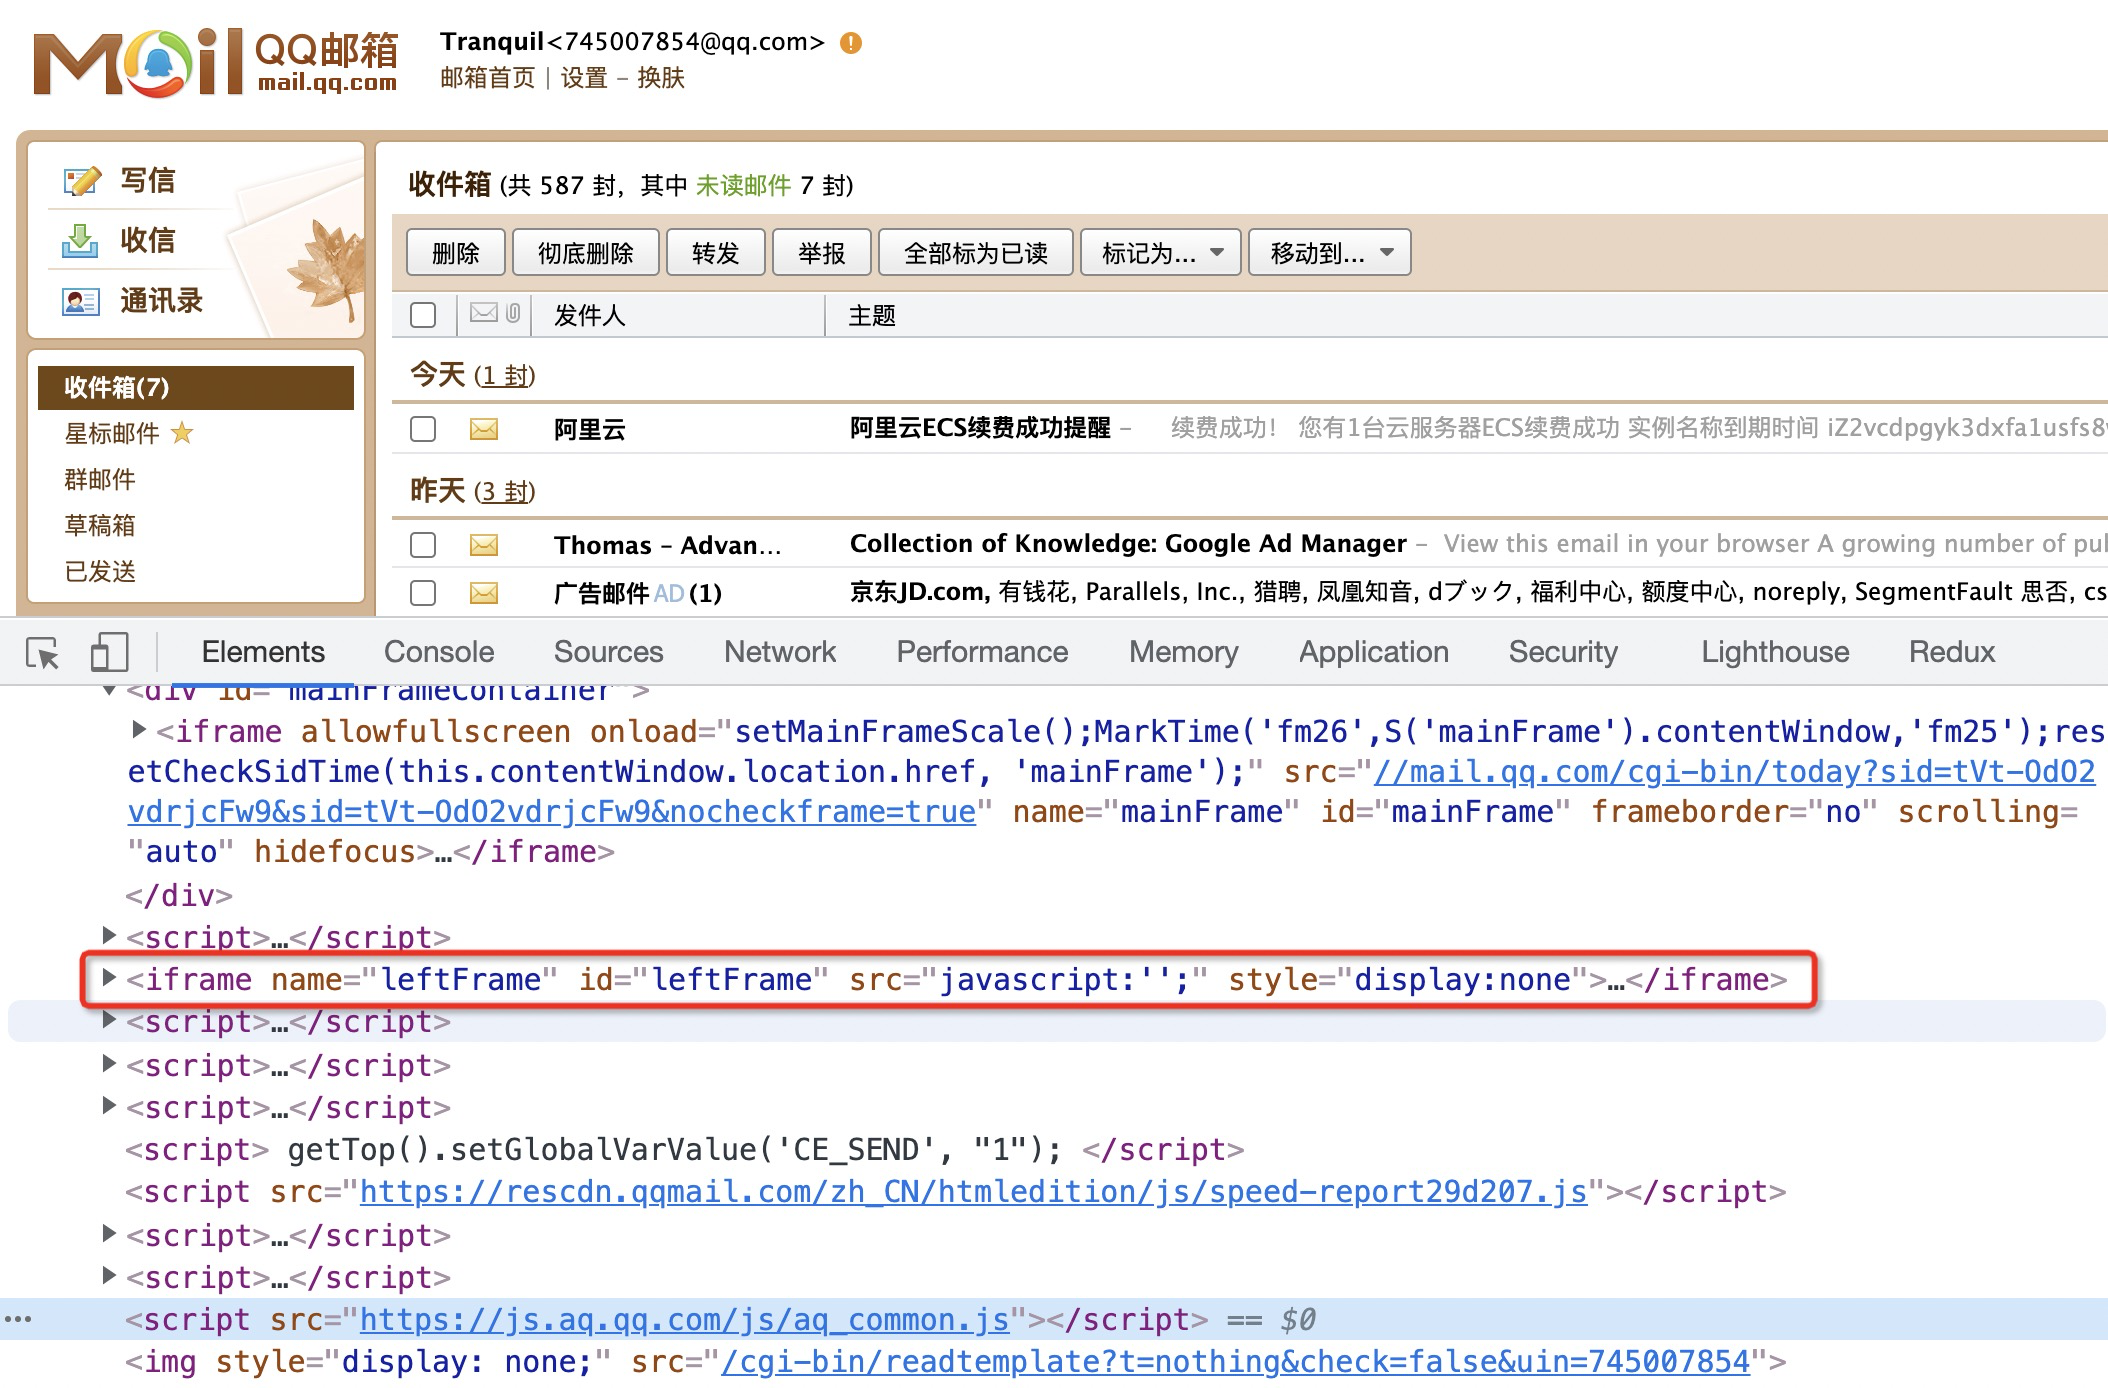Click the 举报 button
This screenshot has height=1388, width=2108.
click(x=822, y=253)
